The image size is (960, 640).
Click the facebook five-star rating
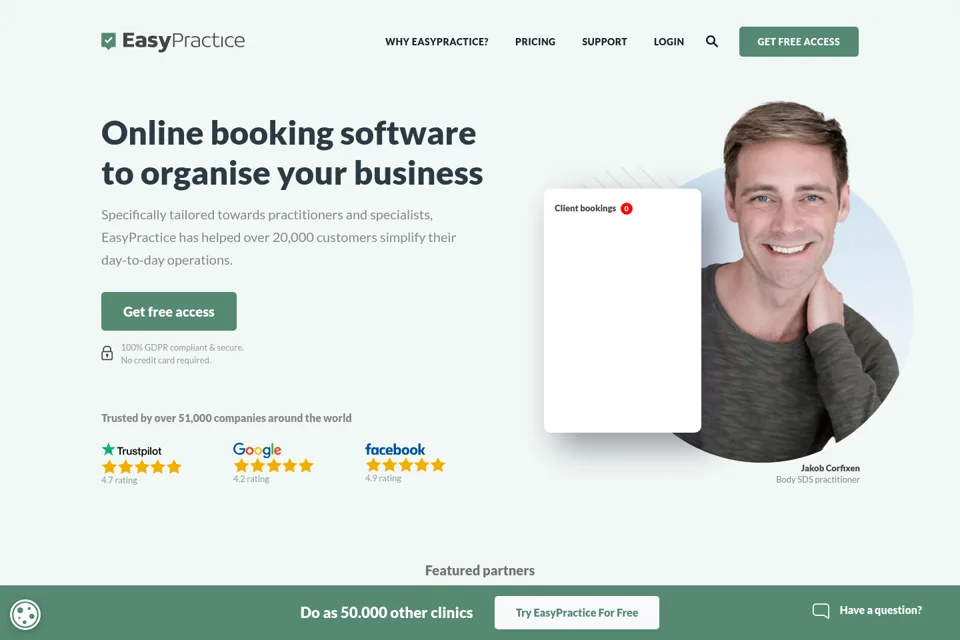tap(405, 465)
